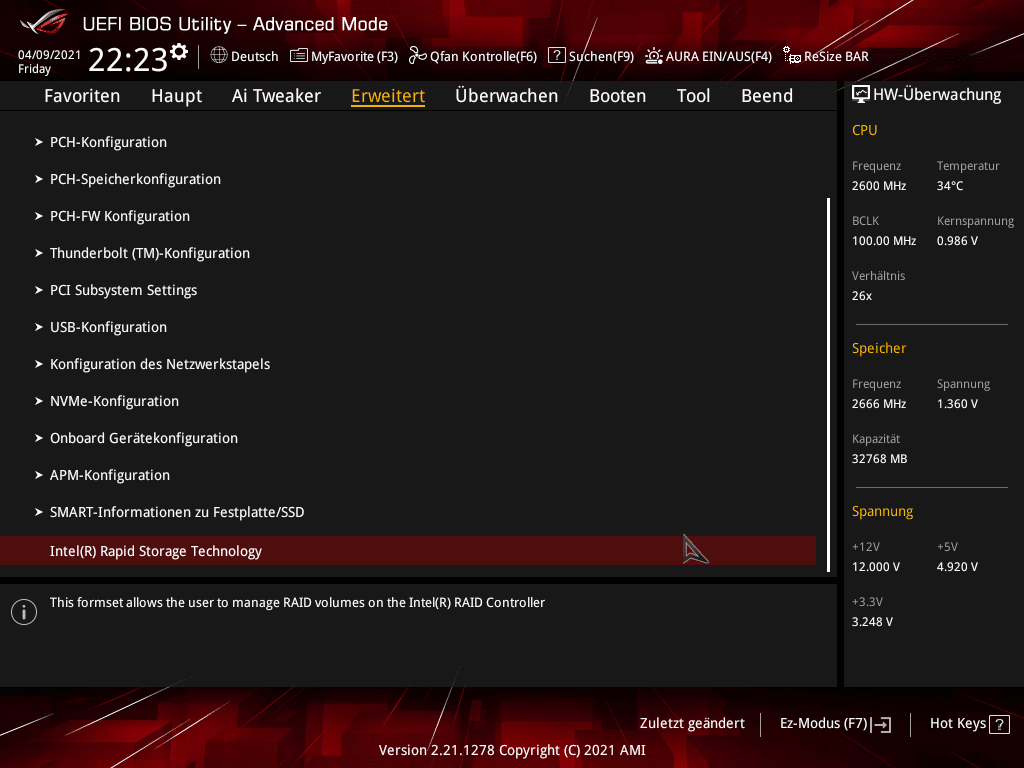The image size is (1024, 768).
Task: Click the Suchen question mark icon
Action: [556, 56]
